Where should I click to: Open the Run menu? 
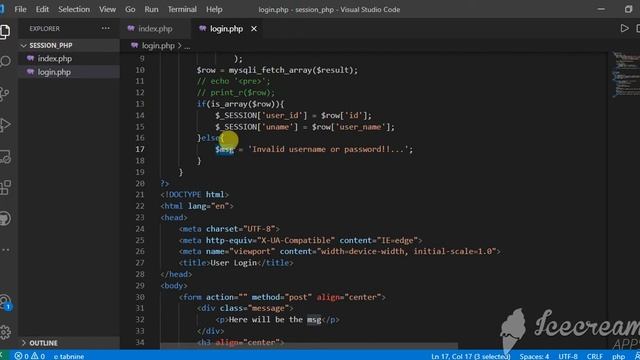(151, 9)
